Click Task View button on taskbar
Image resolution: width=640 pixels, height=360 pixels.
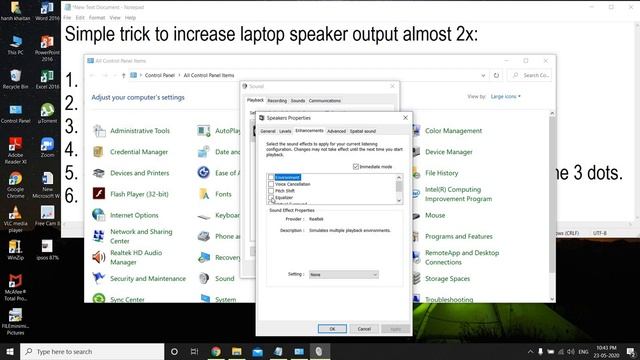coord(195,351)
